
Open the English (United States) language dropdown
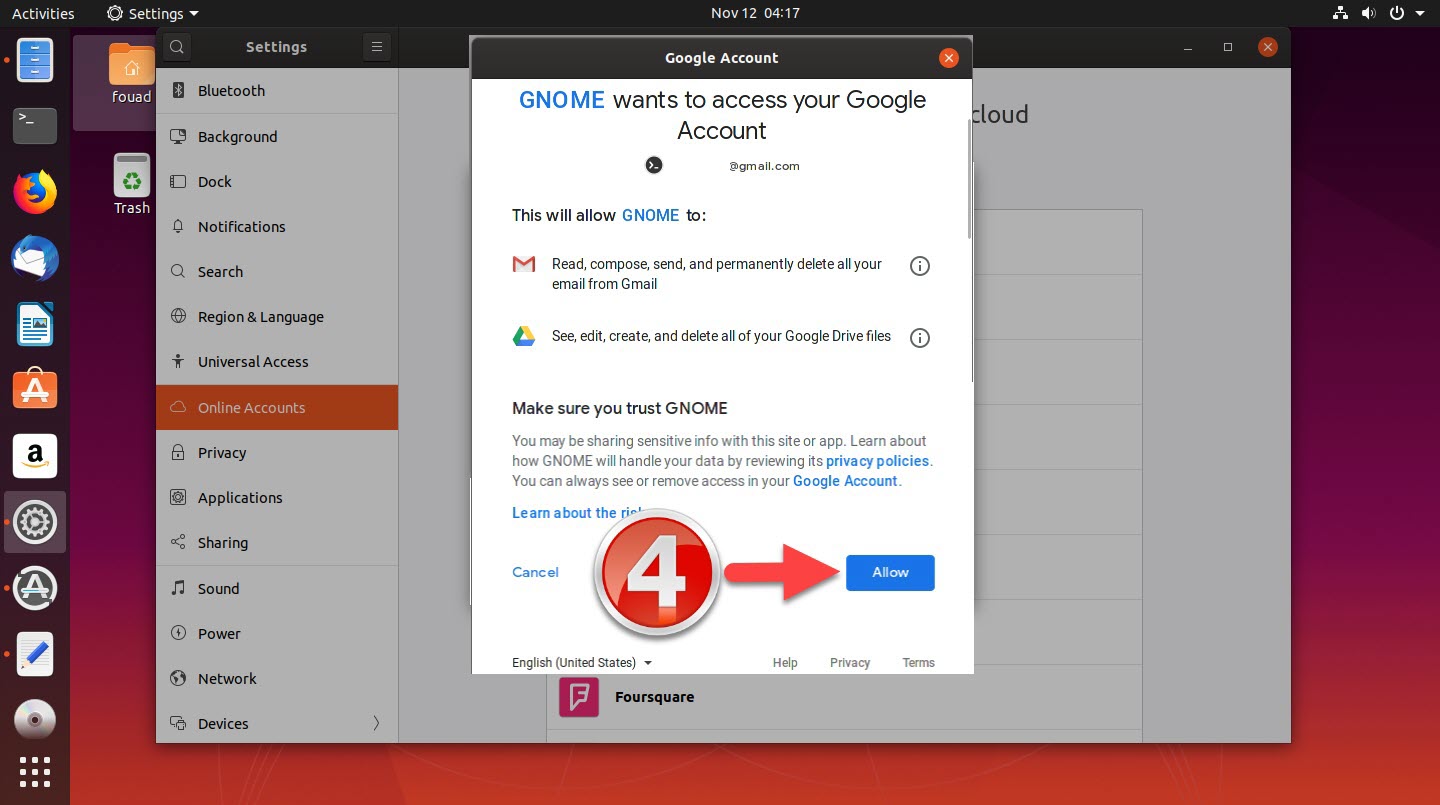pyautogui.click(x=582, y=662)
